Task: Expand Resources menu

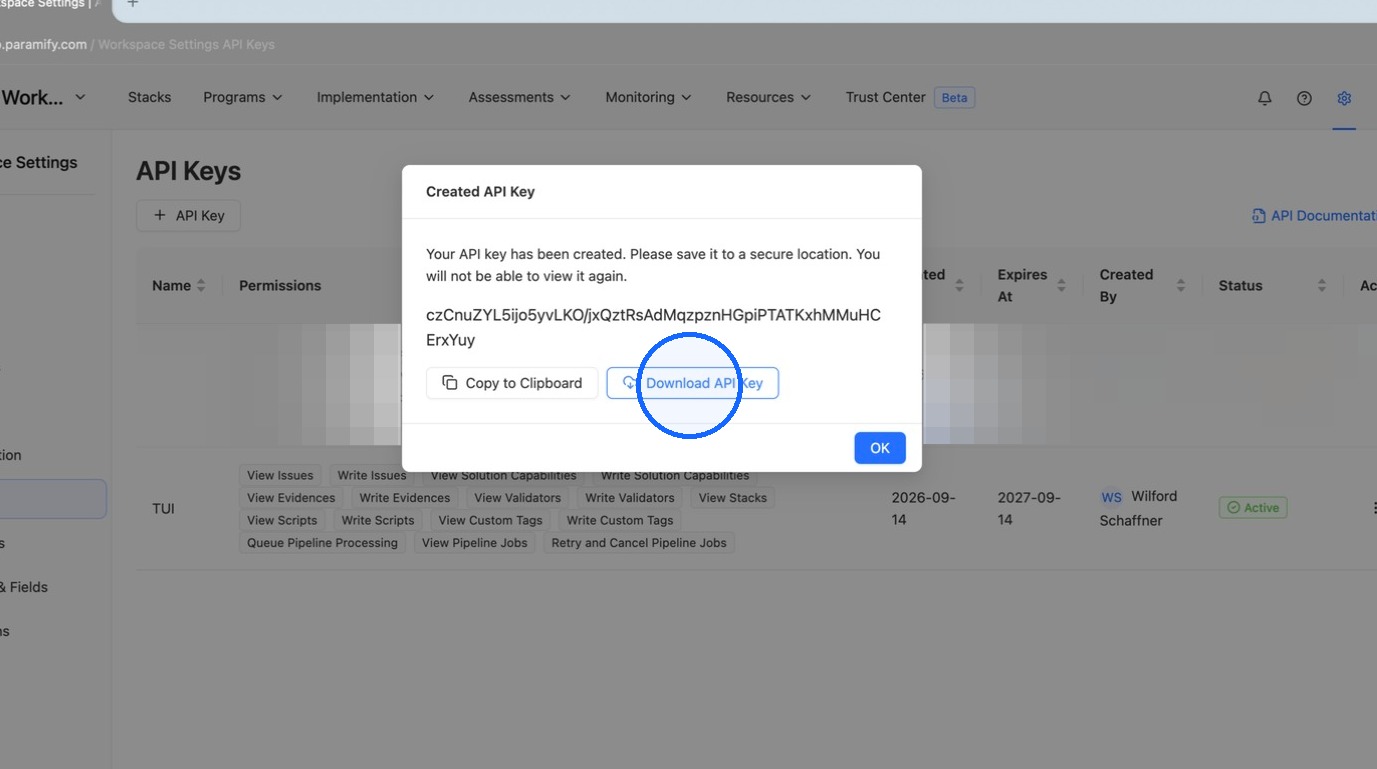Action: click(x=768, y=97)
